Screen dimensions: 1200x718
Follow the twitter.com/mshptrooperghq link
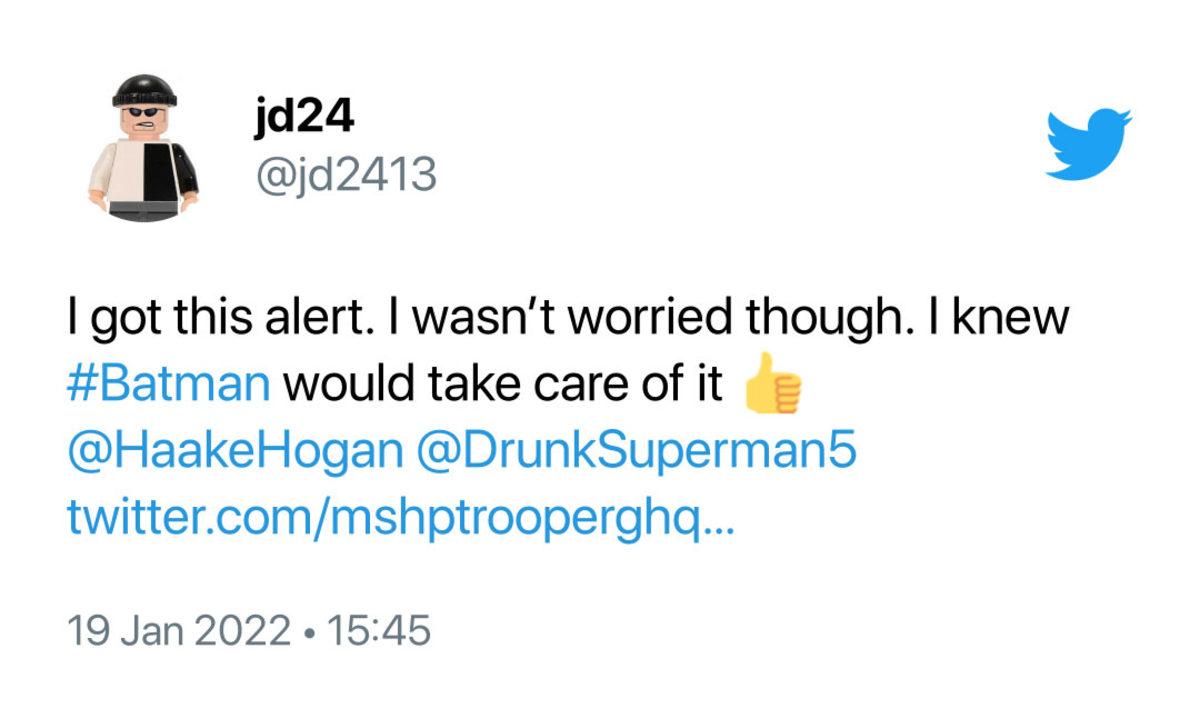click(x=400, y=518)
